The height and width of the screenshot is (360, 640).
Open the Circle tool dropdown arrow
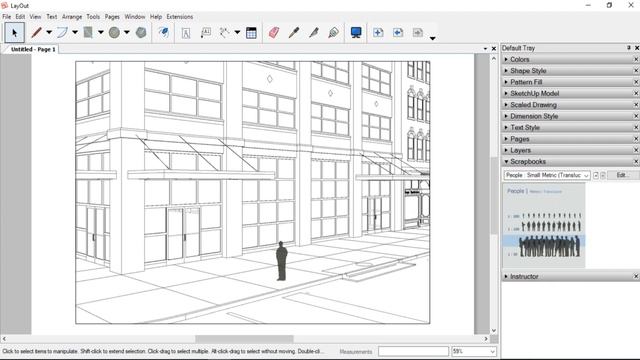(127, 32)
